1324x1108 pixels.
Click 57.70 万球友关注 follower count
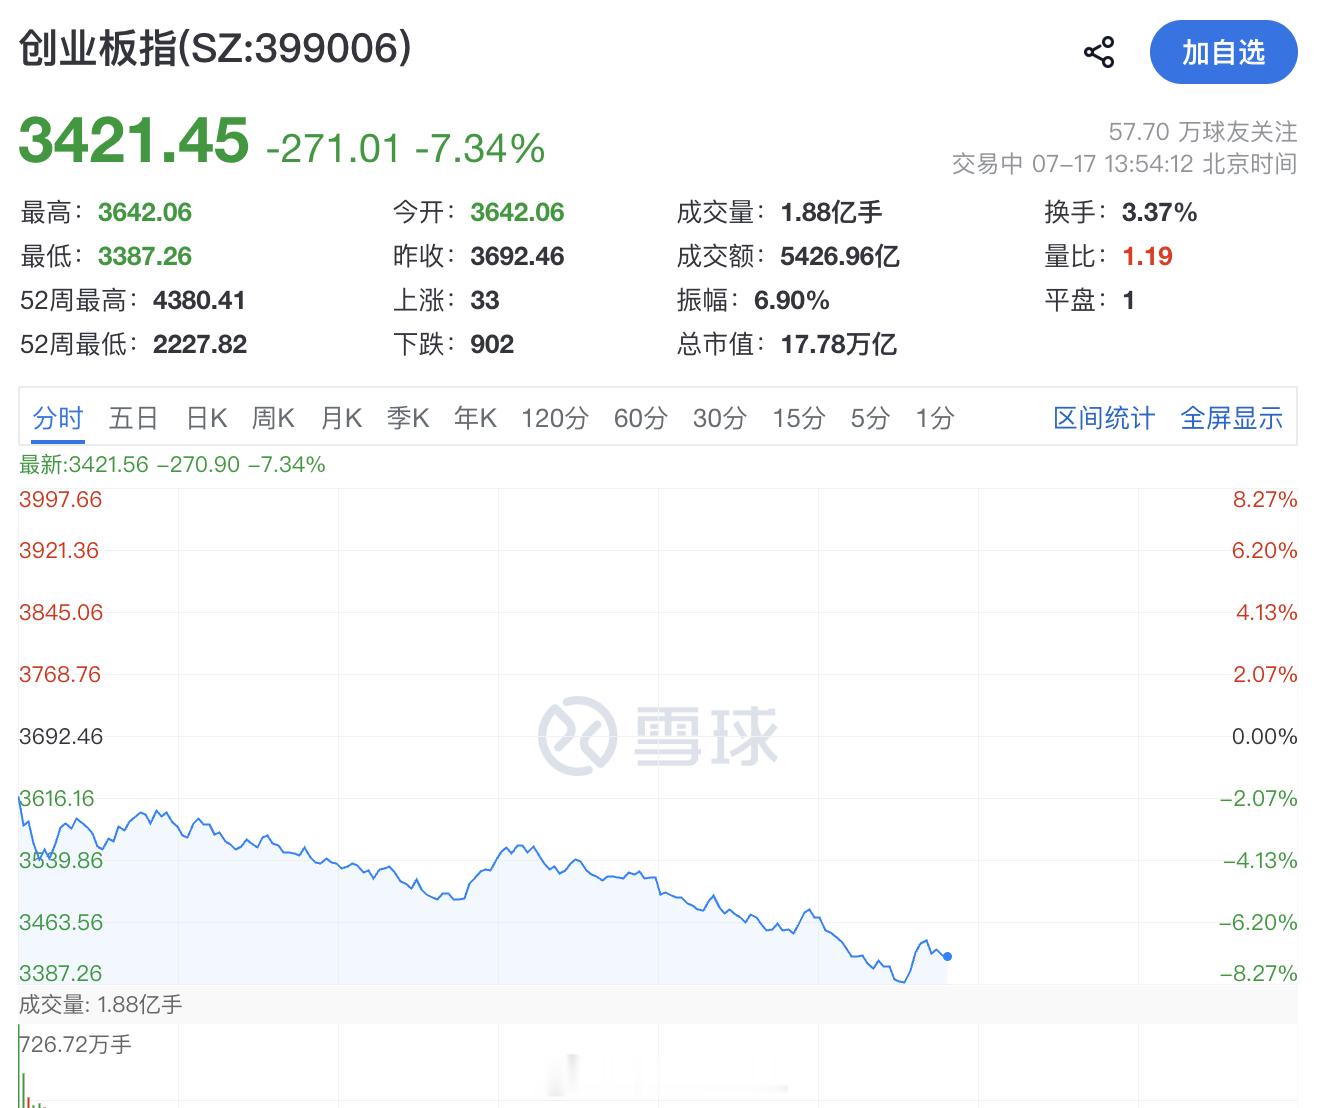point(1203,131)
